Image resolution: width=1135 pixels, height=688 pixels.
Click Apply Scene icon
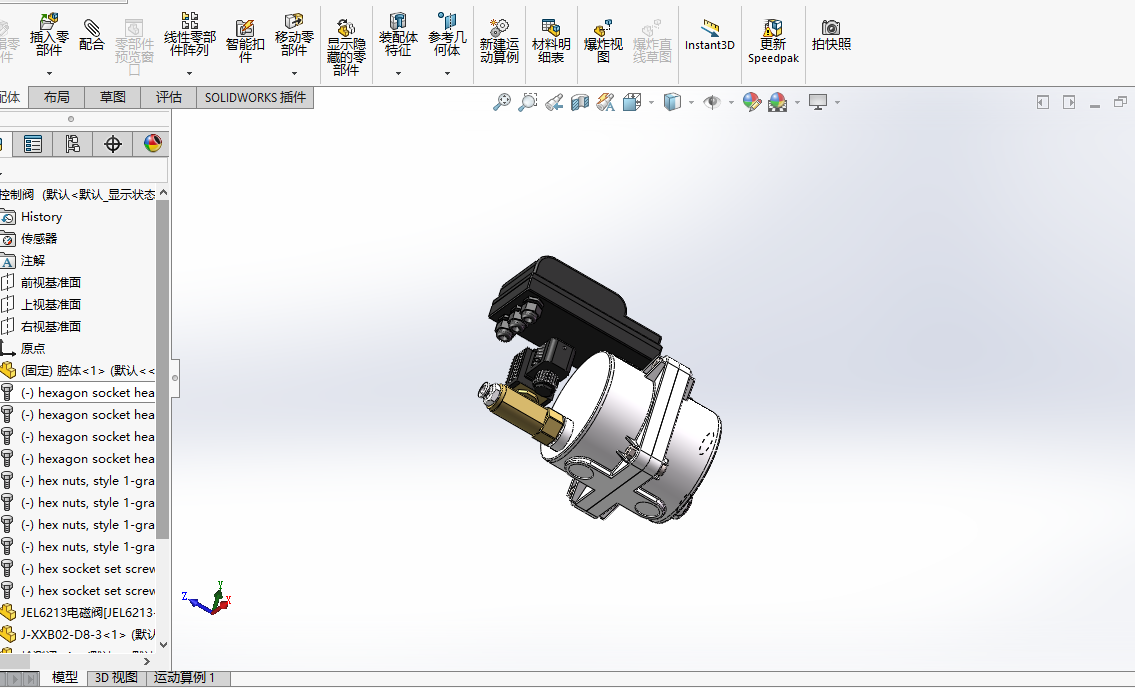pyautogui.click(x=778, y=102)
